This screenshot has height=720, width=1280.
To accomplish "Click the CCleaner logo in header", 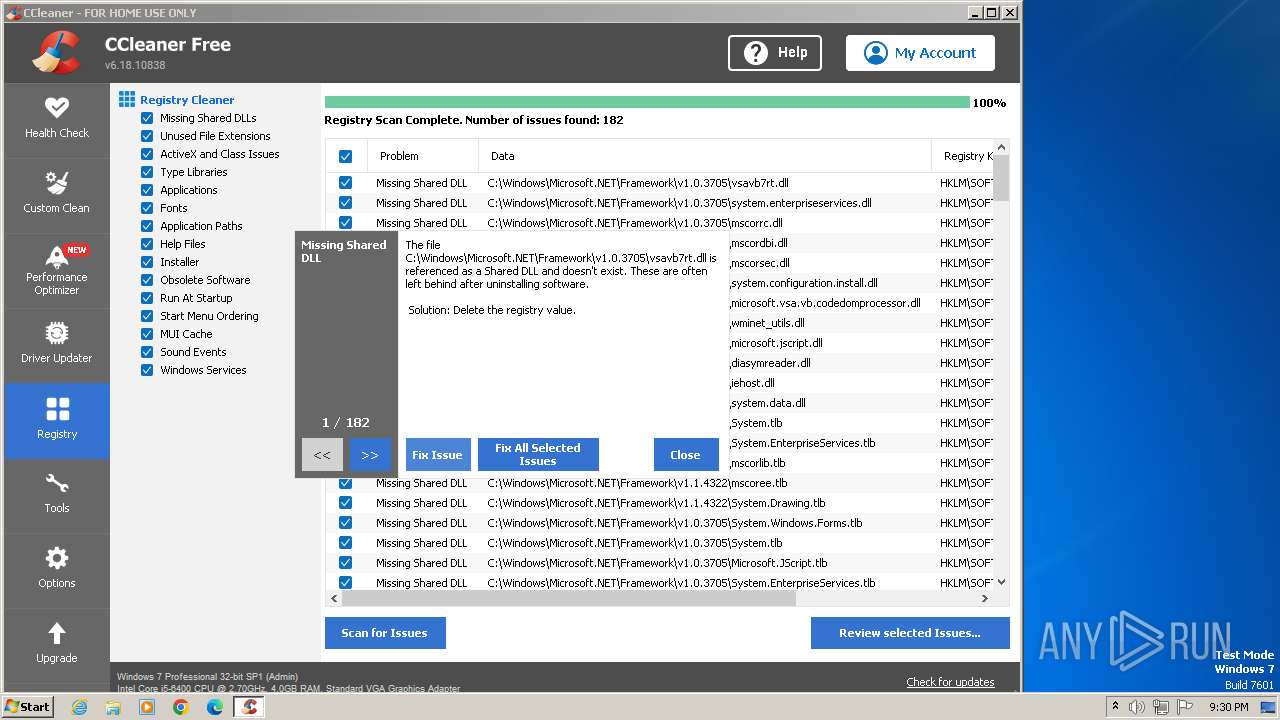I will pyautogui.click(x=56, y=52).
